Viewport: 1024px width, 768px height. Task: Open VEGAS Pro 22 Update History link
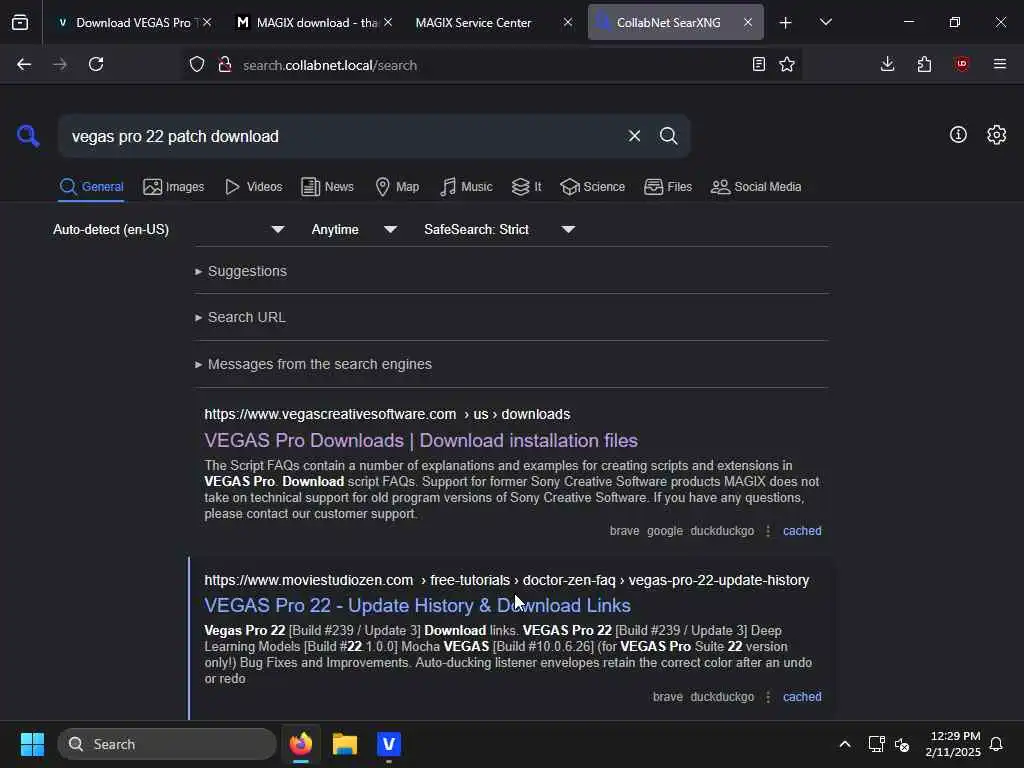(x=417, y=605)
